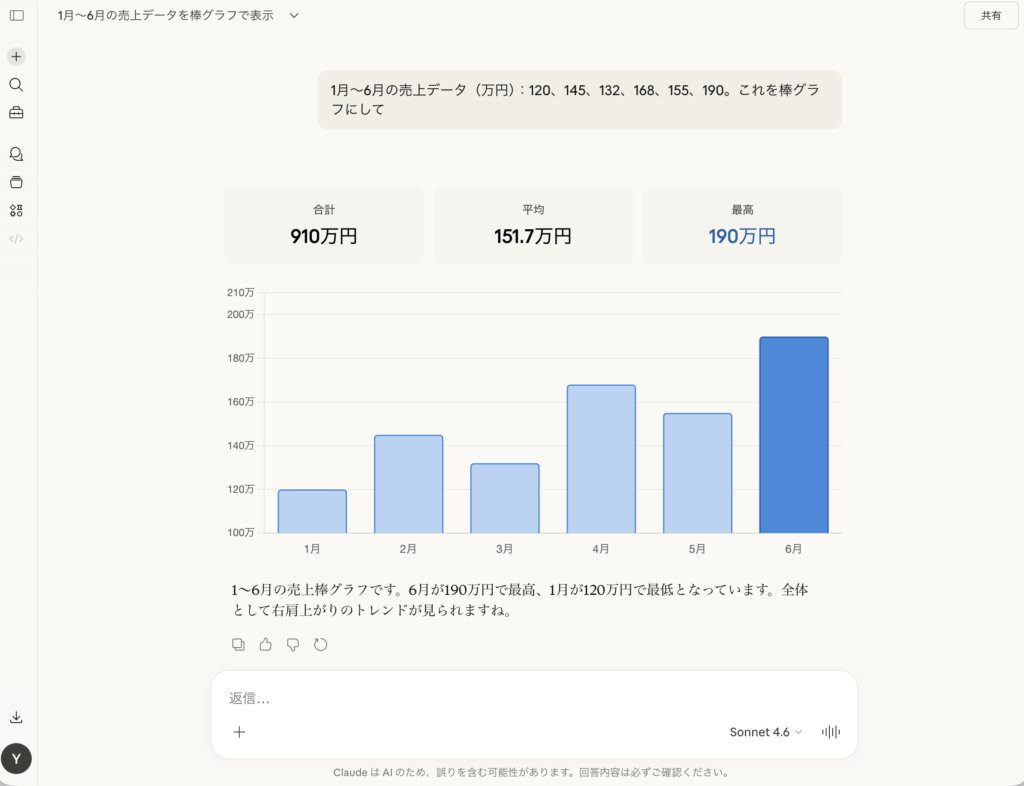Image resolution: width=1024 pixels, height=786 pixels.
Task: Give thumbs down to the response
Action: [293, 644]
